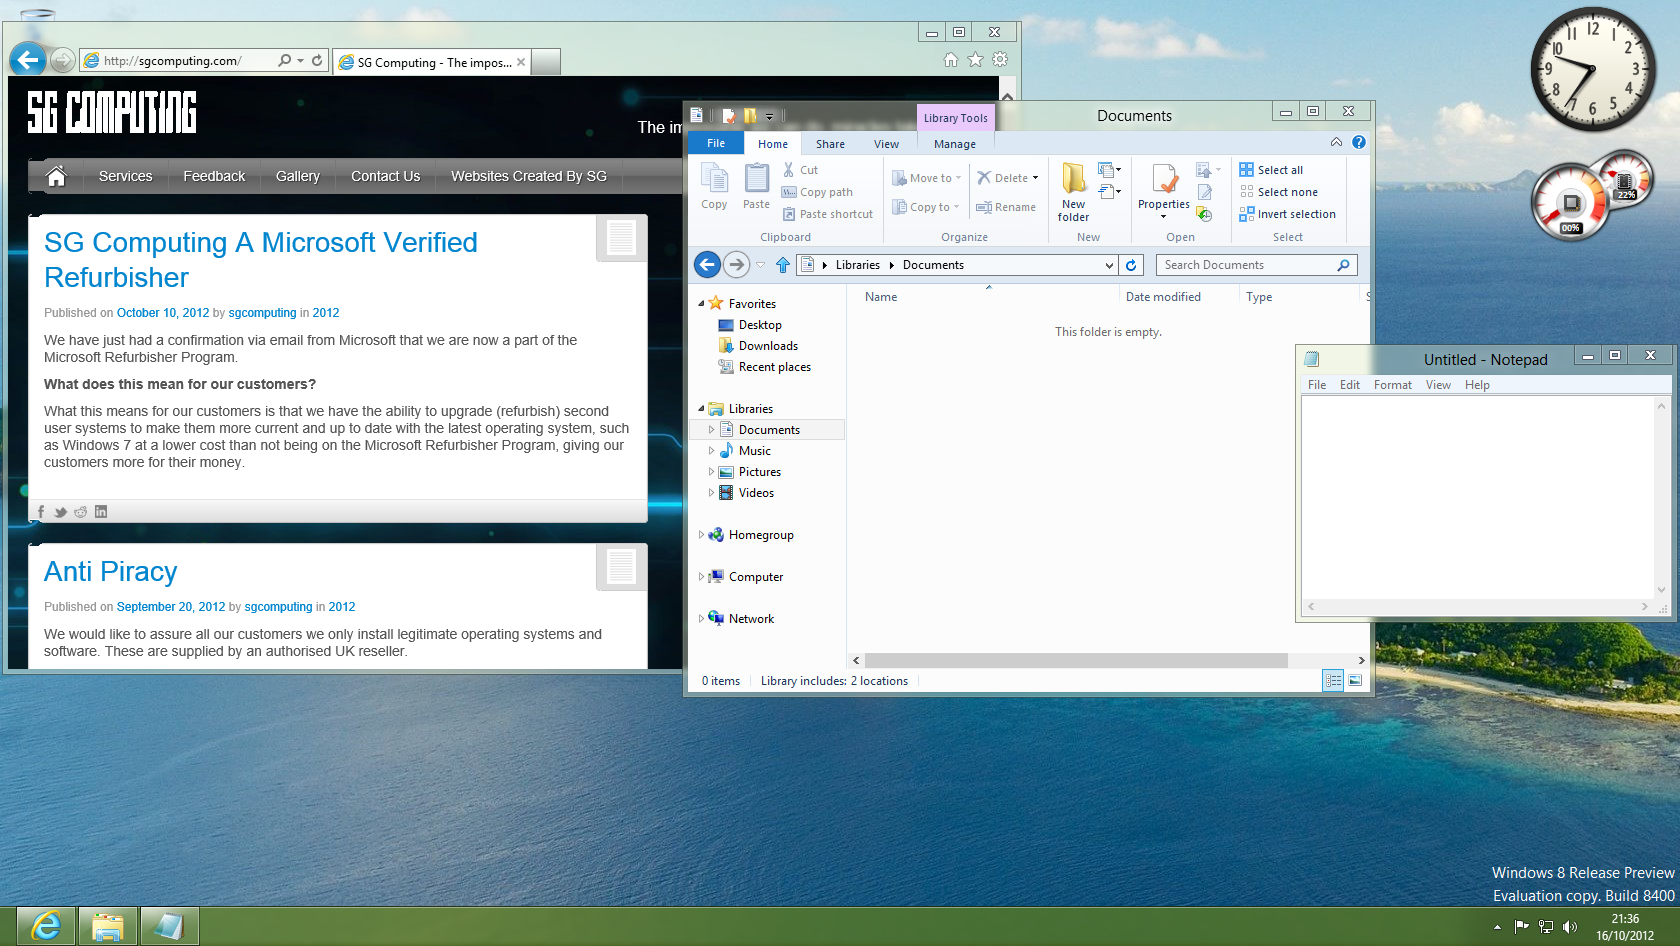The height and width of the screenshot is (946, 1680).
Task: Switch to large icons view in status bar
Action: (1355, 680)
